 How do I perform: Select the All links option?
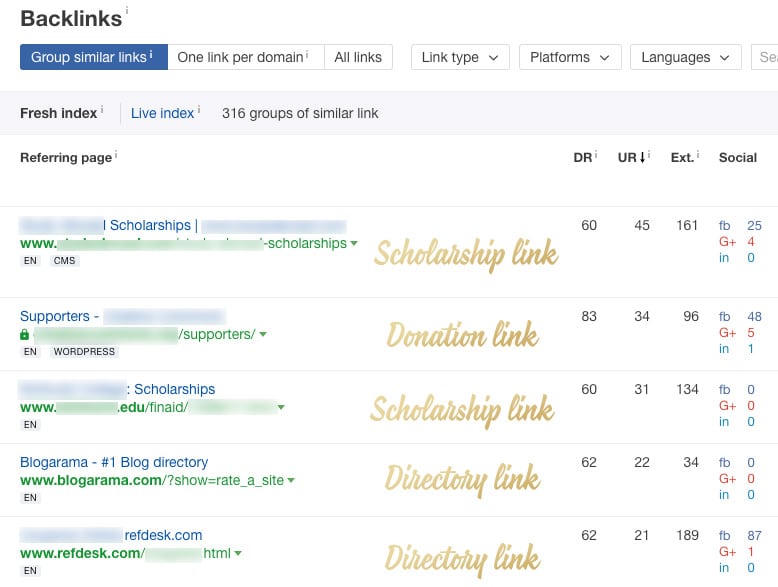point(358,57)
